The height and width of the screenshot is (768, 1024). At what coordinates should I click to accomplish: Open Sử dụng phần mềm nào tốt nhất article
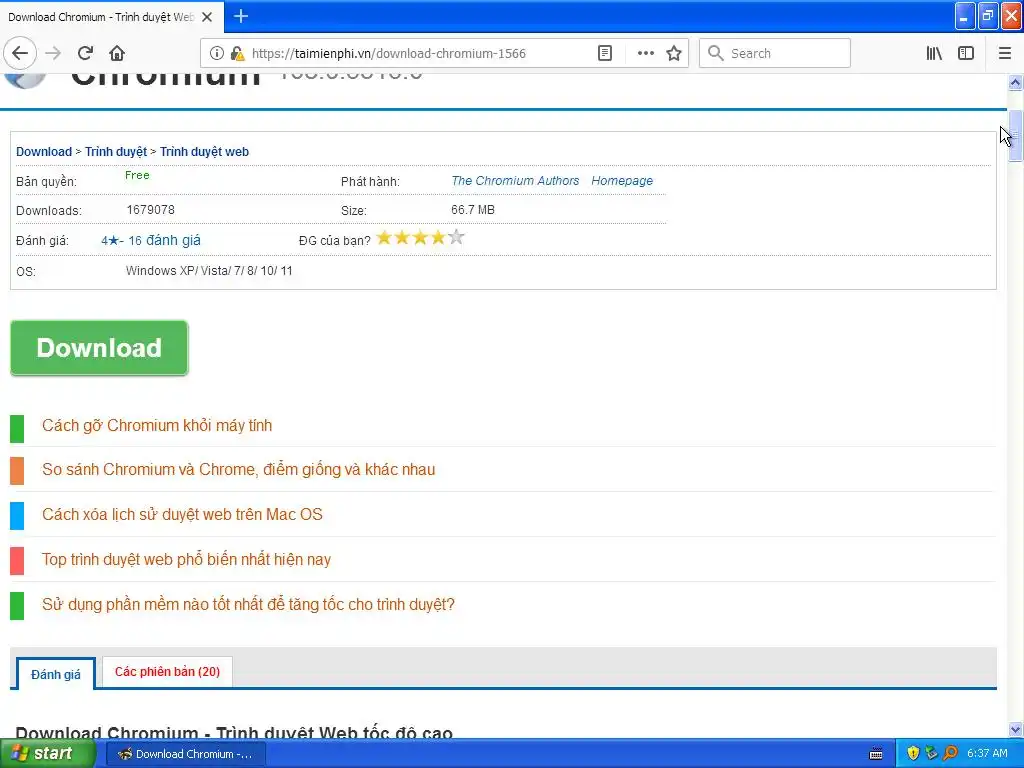click(x=248, y=605)
